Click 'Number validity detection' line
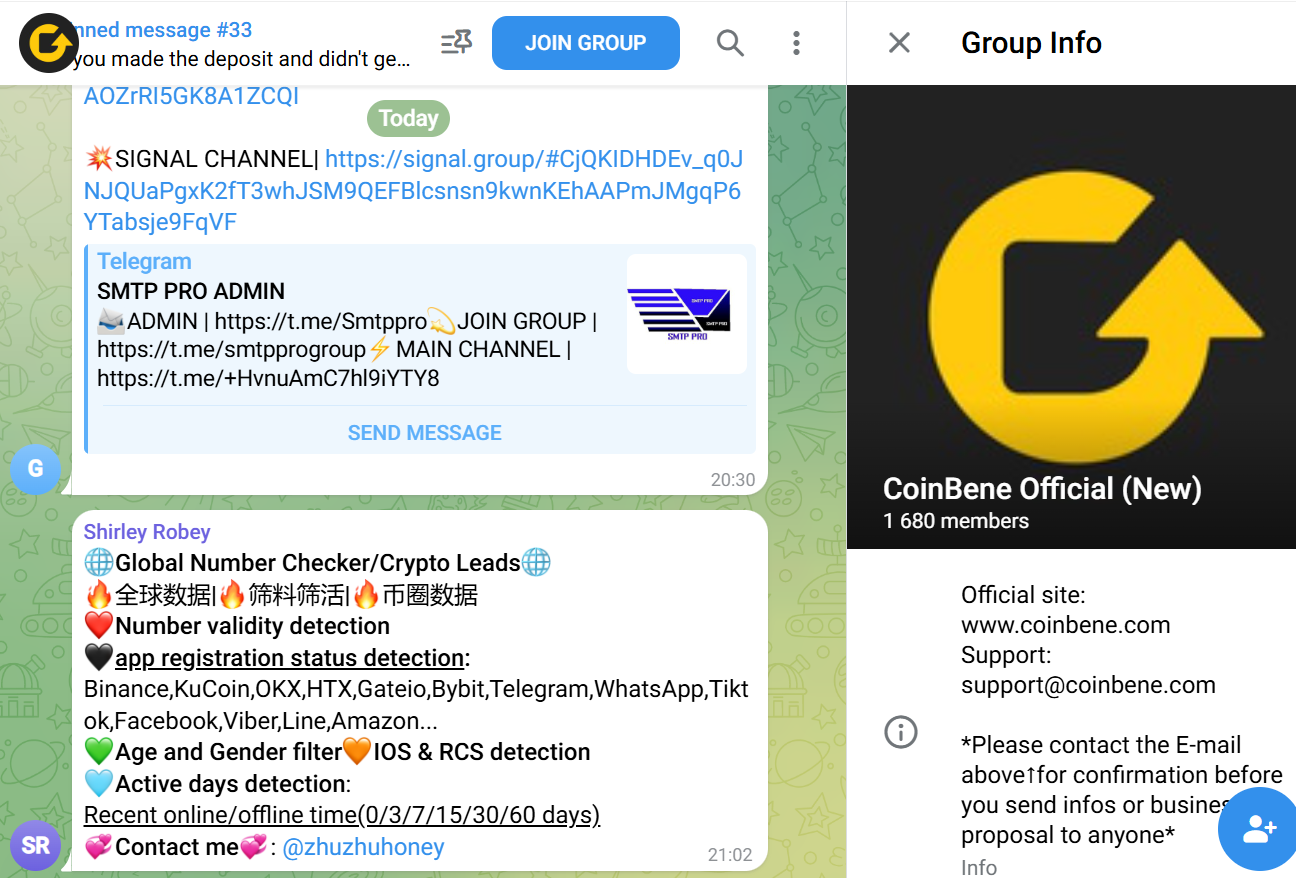 coord(253,626)
